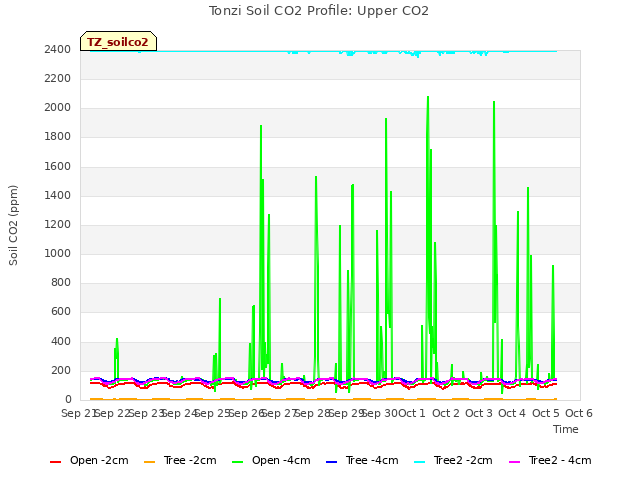
Task: Click the orange Tree -2cm legend swatch
Action: [x=149, y=461]
